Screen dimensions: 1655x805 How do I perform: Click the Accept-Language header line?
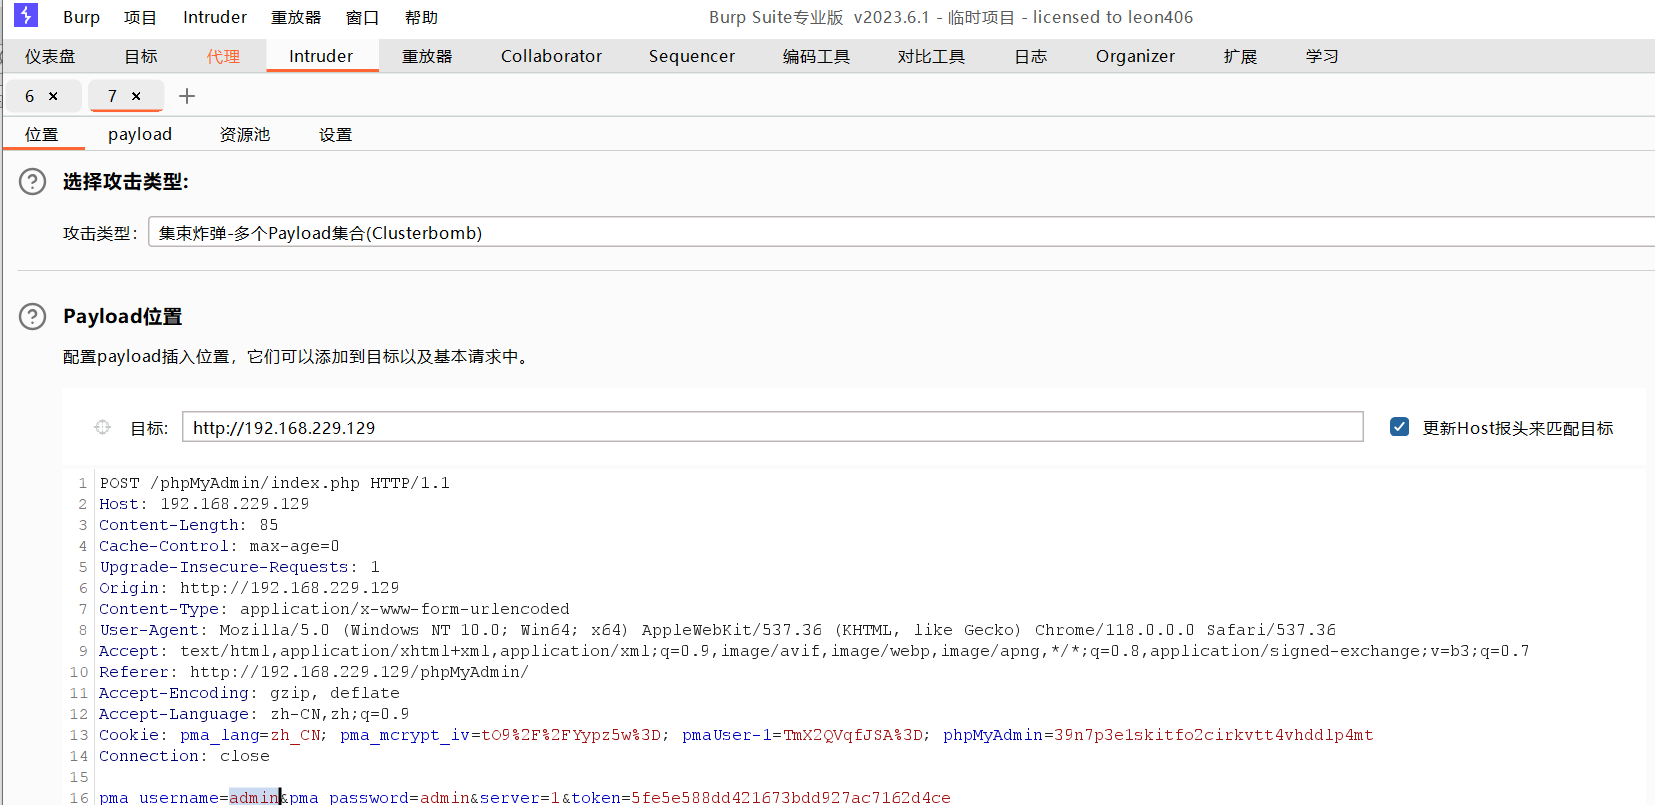tap(254, 714)
